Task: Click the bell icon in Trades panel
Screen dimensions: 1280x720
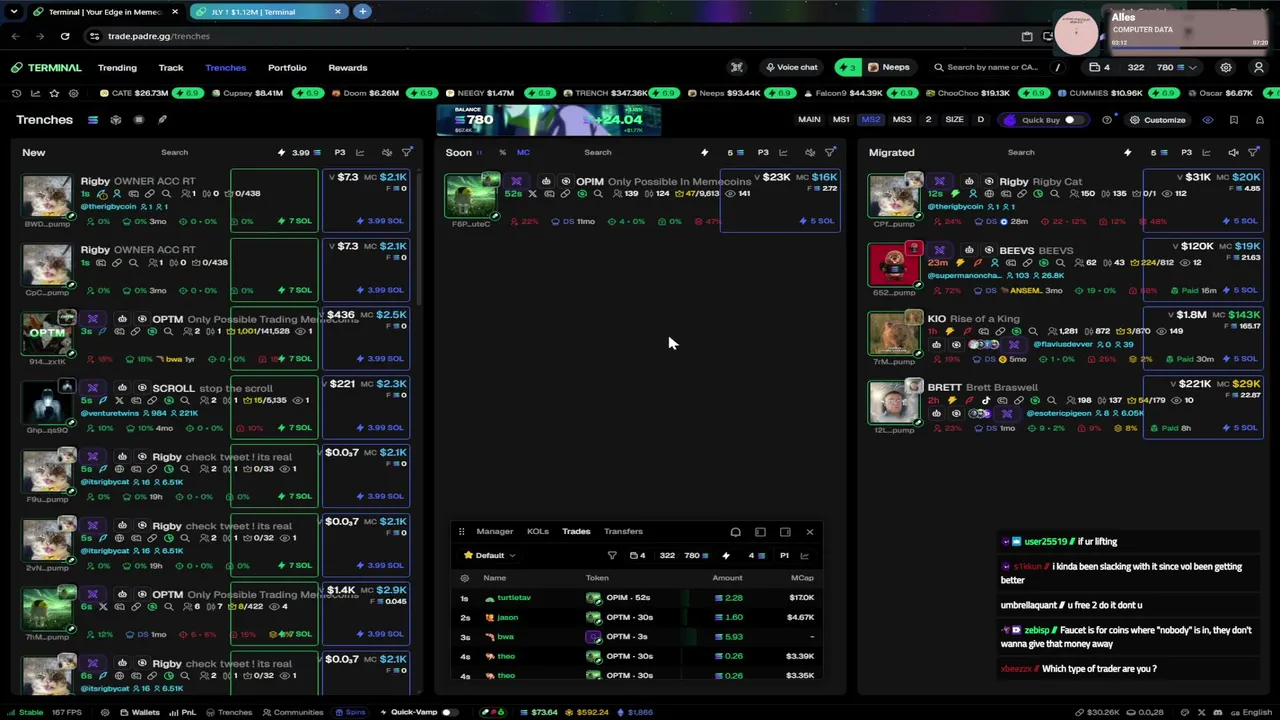Action: point(735,532)
